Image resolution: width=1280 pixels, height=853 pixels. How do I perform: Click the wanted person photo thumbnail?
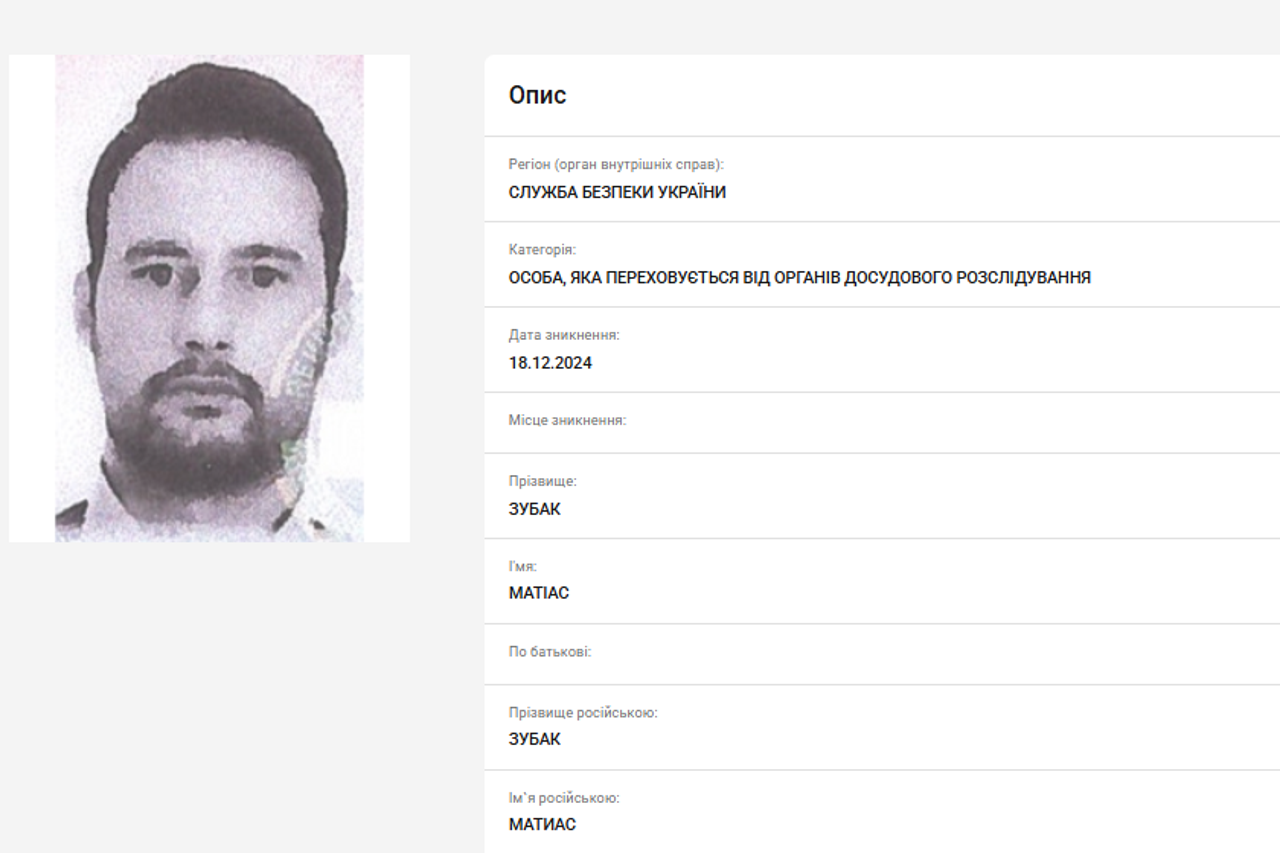209,298
